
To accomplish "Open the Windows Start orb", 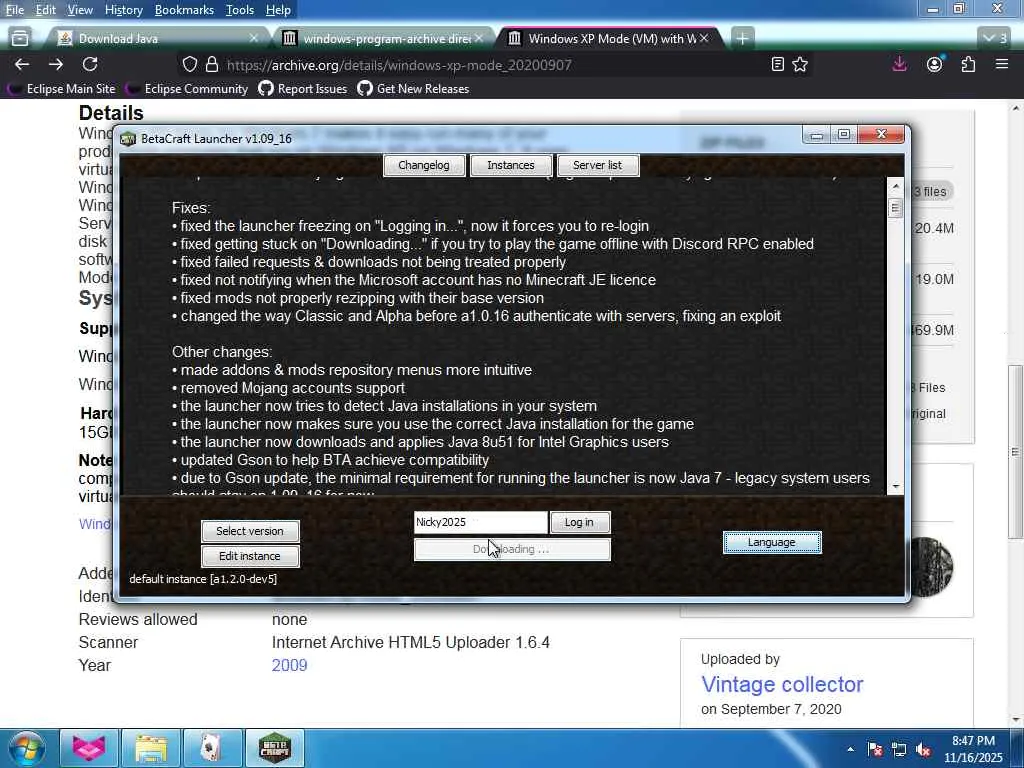I will [x=26, y=748].
